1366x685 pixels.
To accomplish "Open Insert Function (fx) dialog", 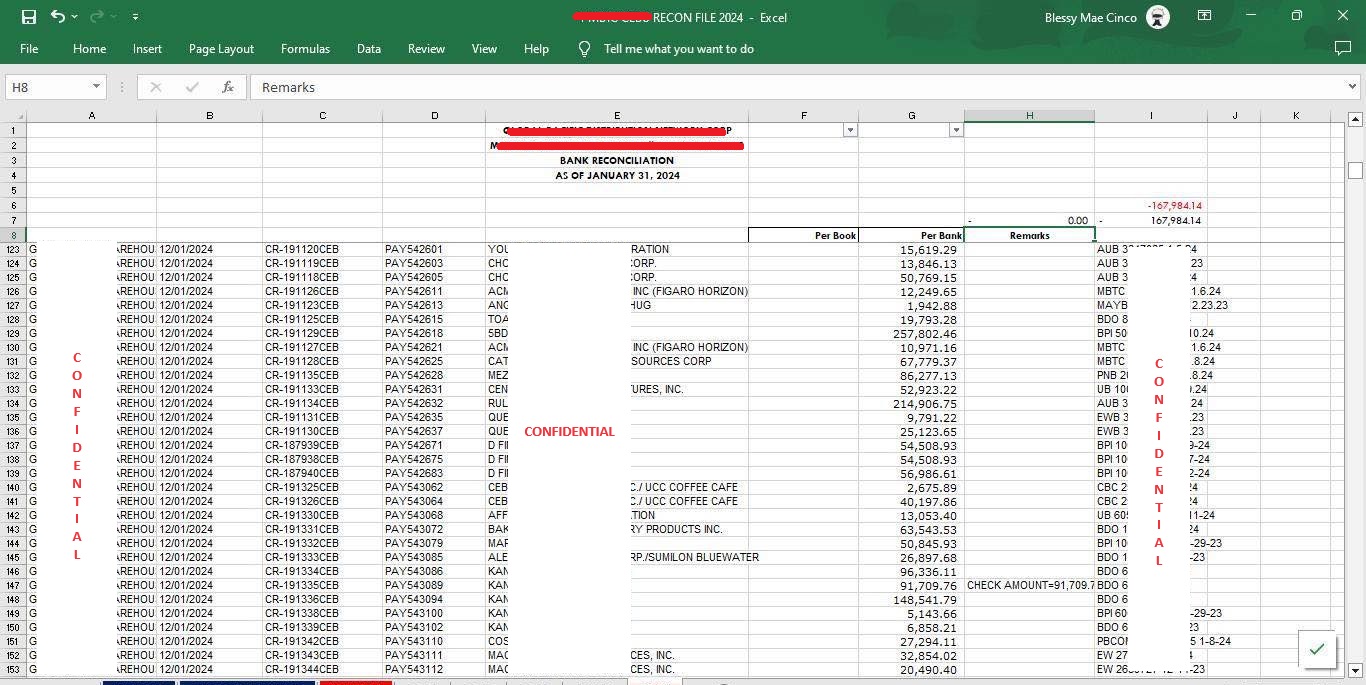I will pyautogui.click(x=228, y=87).
